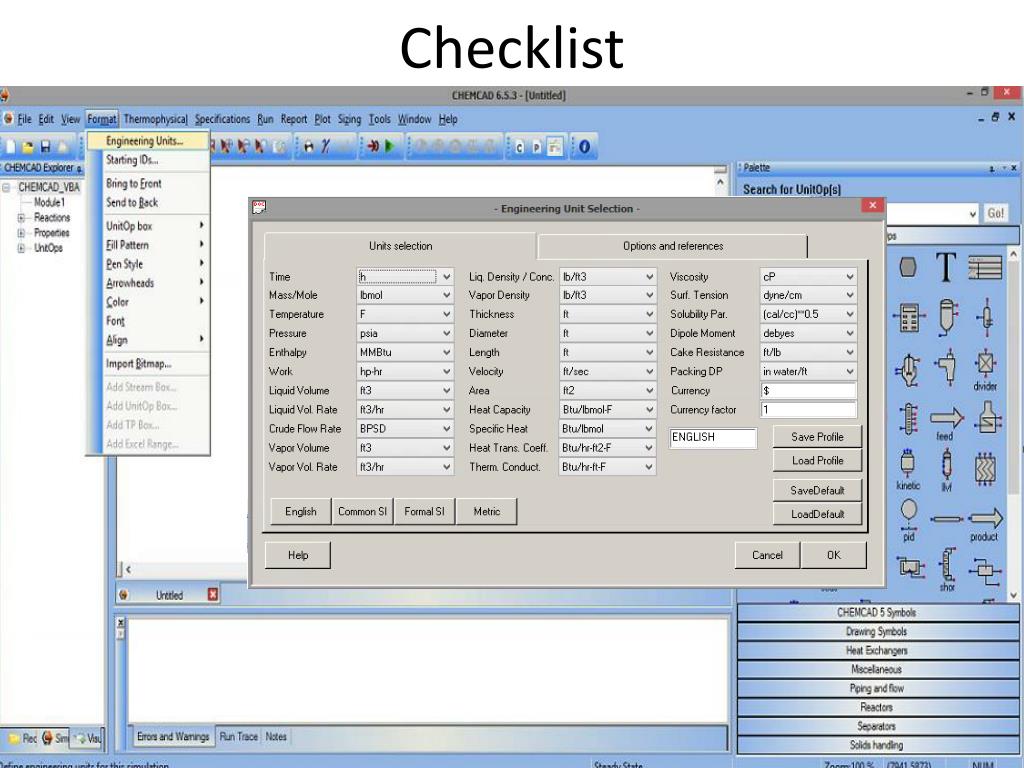This screenshot has height=768, width=1024.
Task: Switch to the Run Trace tab
Action: (238, 737)
